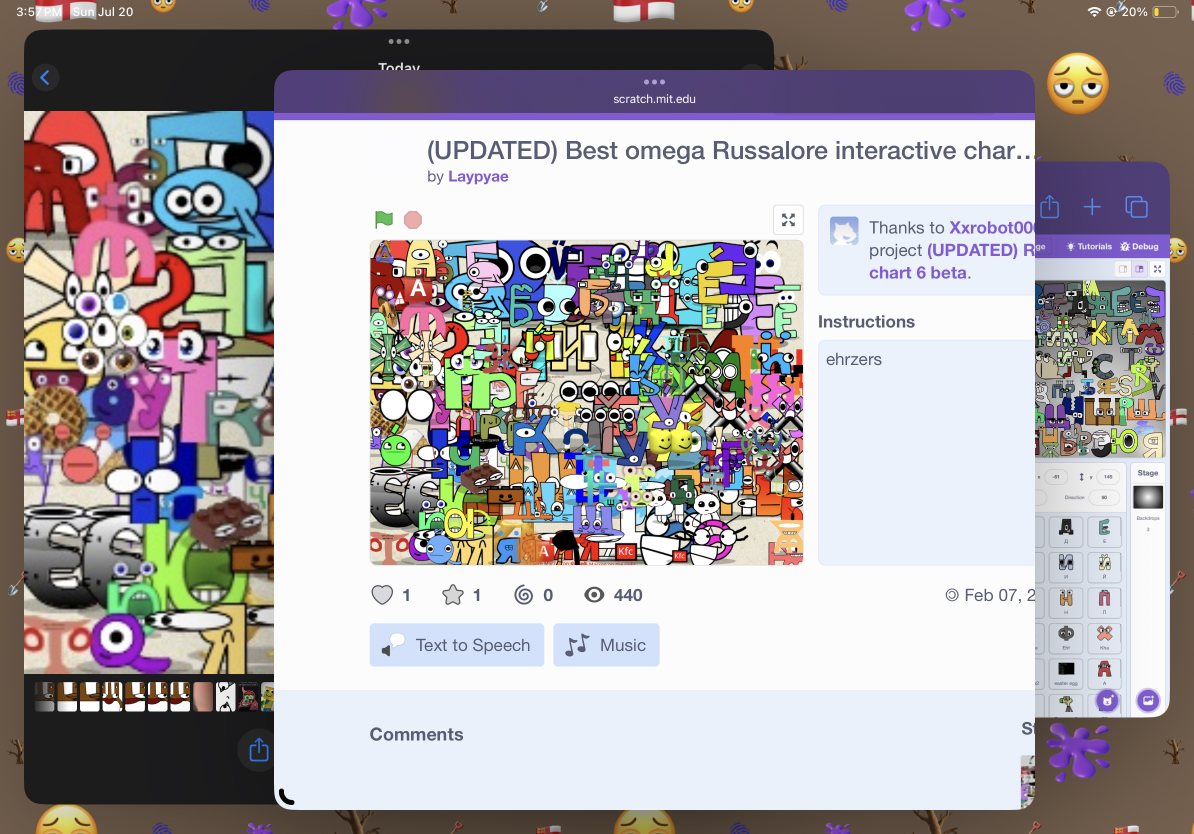Tap the 'Instructions' heading
The height and width of the screenshot is (834, 1194).
pyautogui.click(x=867, y=321)
